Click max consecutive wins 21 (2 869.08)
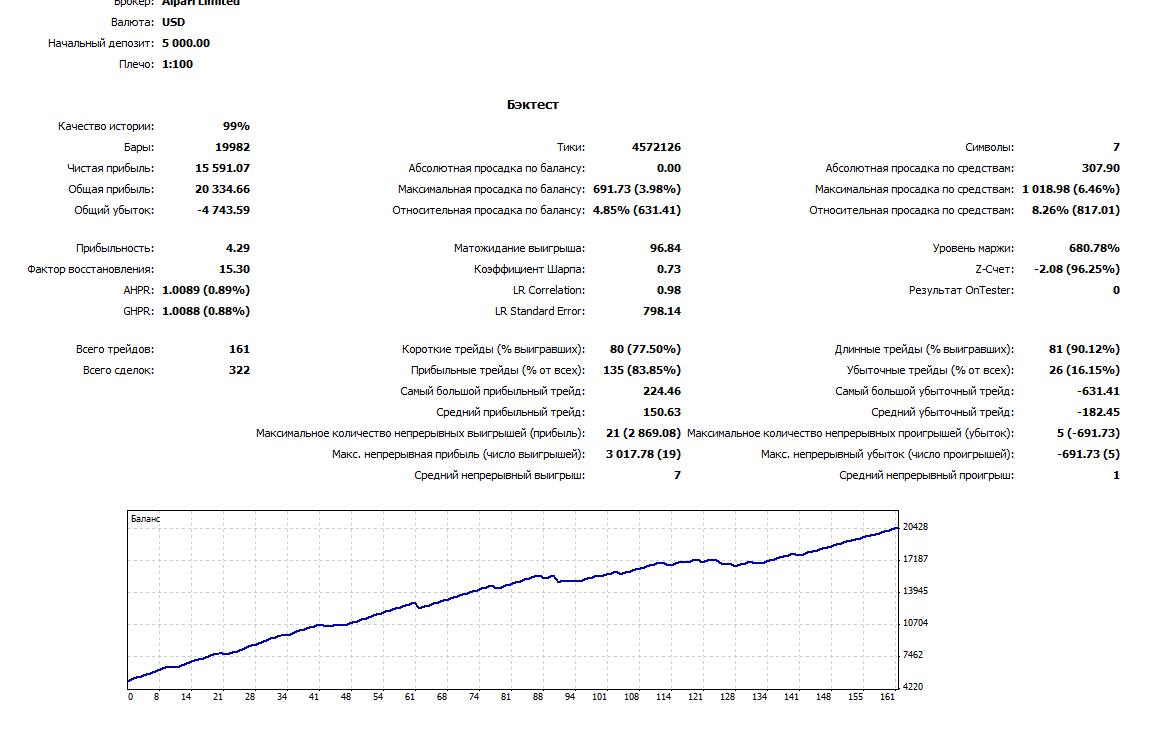Image resolution: width=1158 pixels, height=734 pixels. (x=643, y=433)
